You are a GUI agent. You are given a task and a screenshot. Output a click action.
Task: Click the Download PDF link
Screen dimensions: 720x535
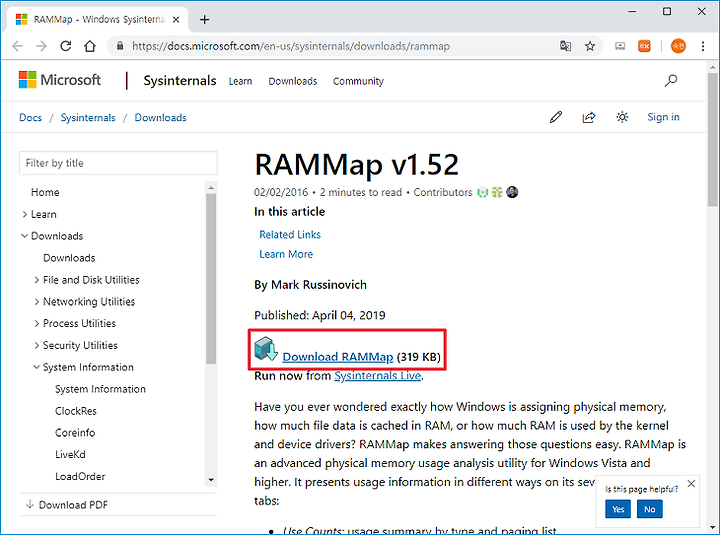73,505
